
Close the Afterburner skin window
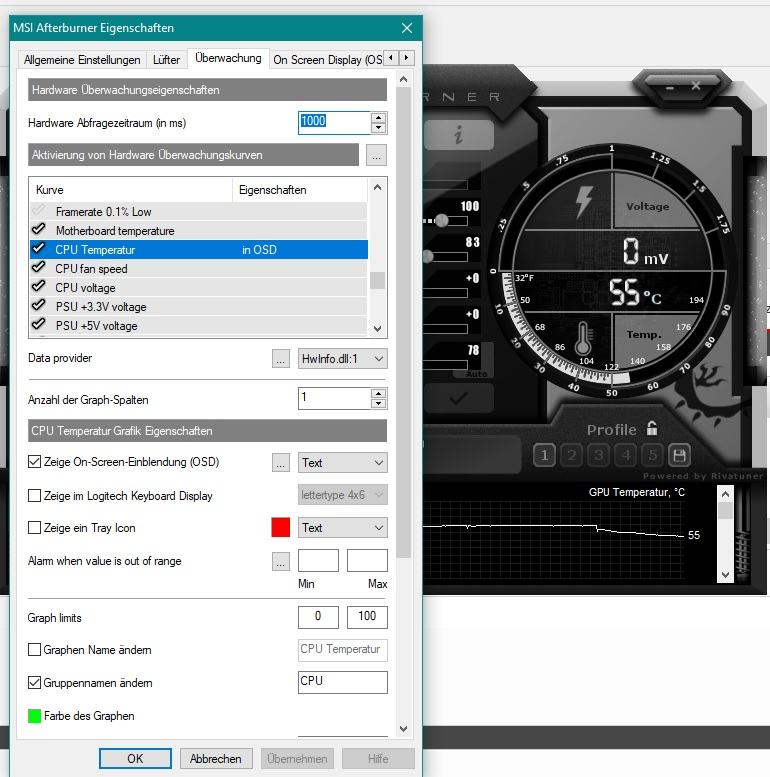point(696,86)
